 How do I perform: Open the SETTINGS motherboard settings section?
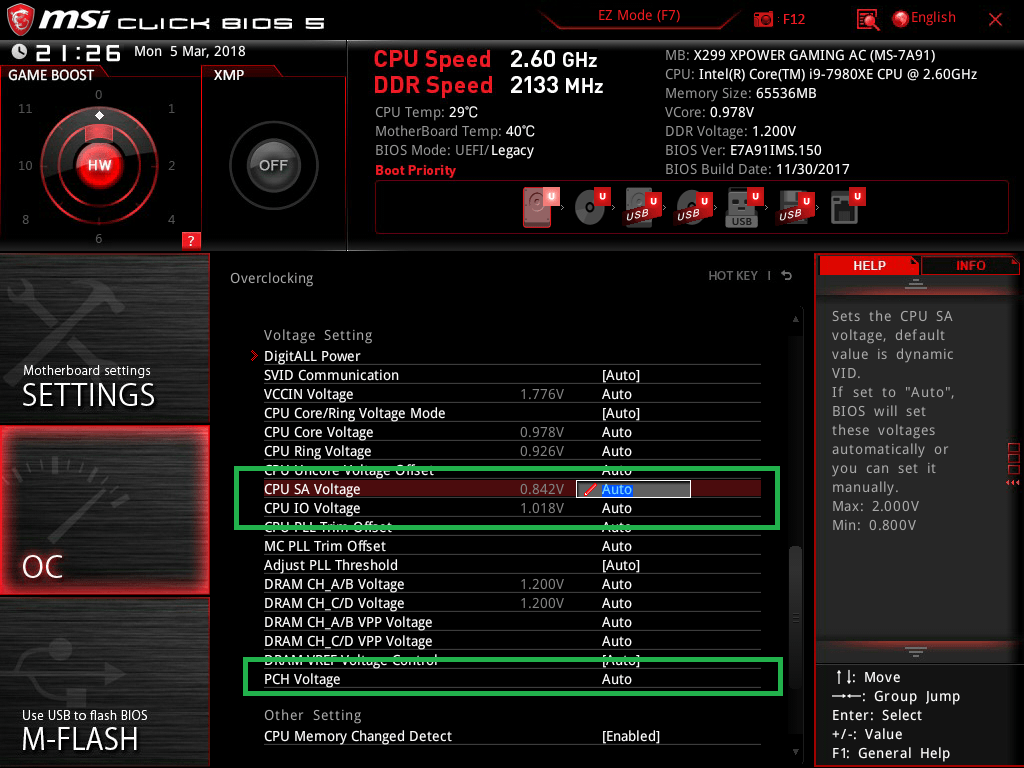pyautogui.click(x=104, y=338)
